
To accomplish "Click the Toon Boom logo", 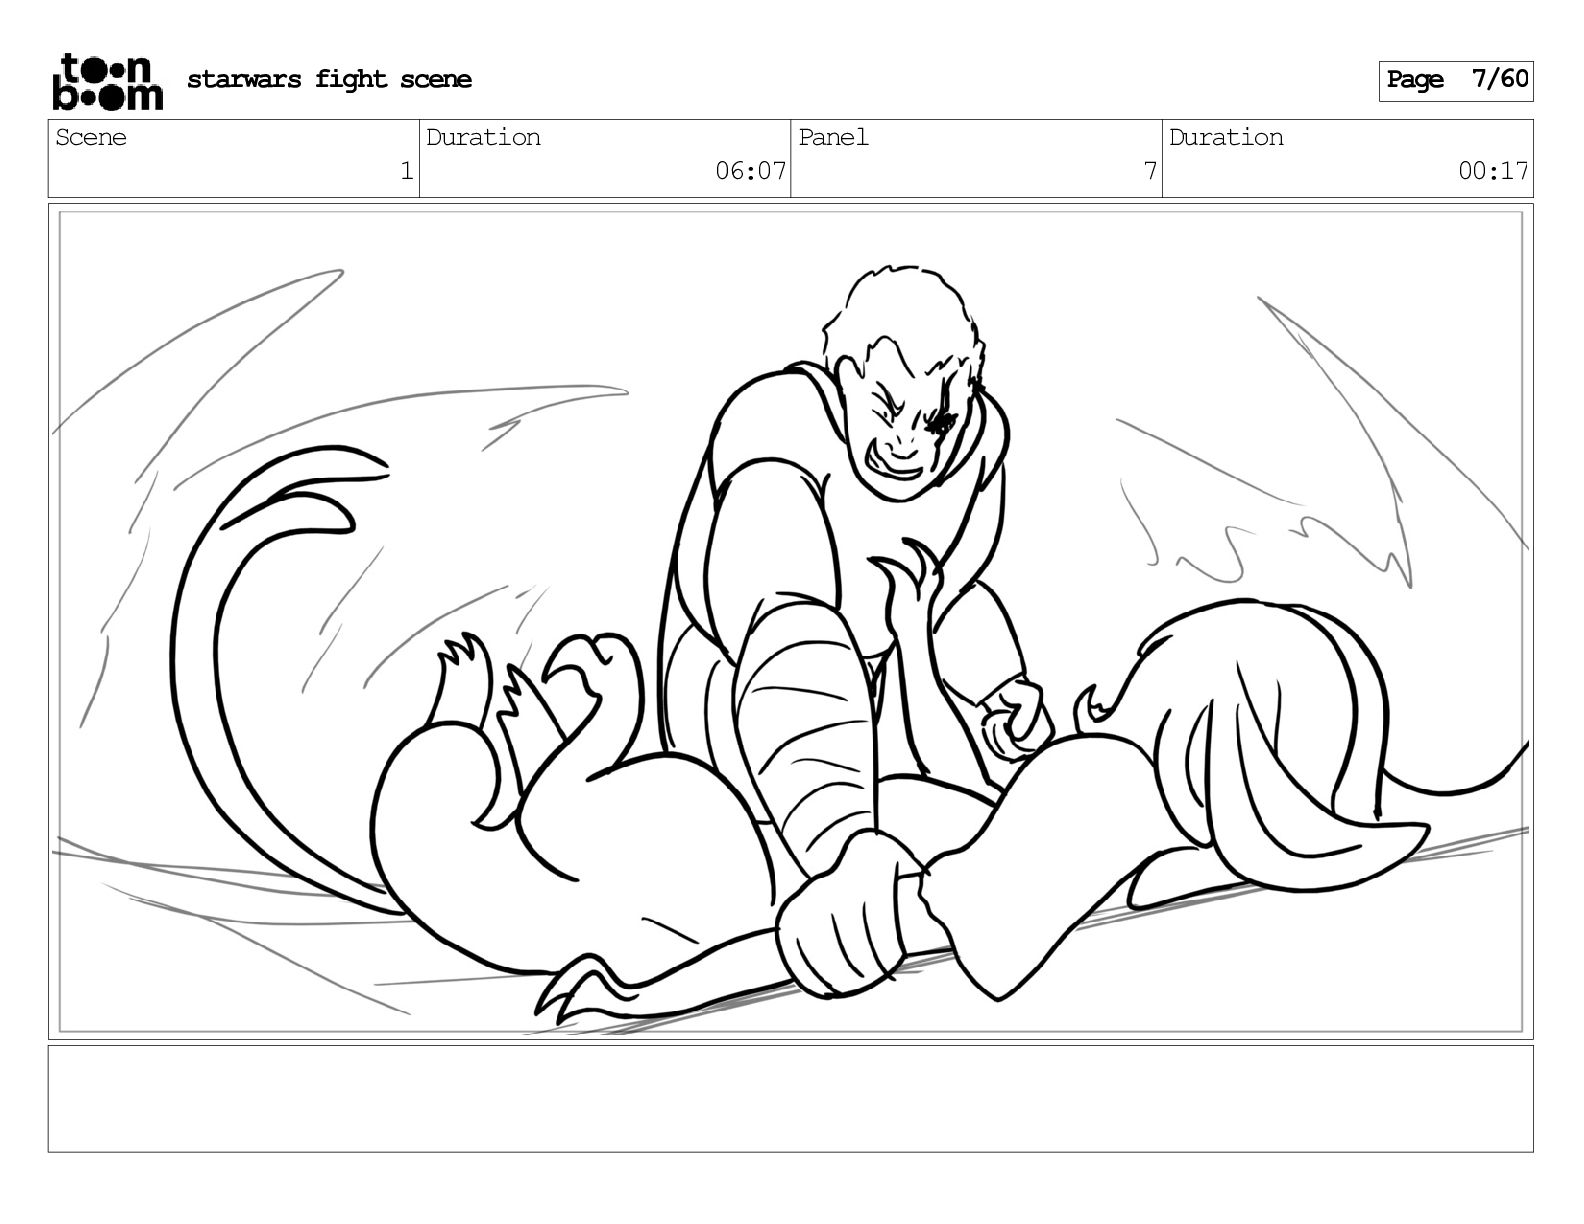I will click(107, 81).
